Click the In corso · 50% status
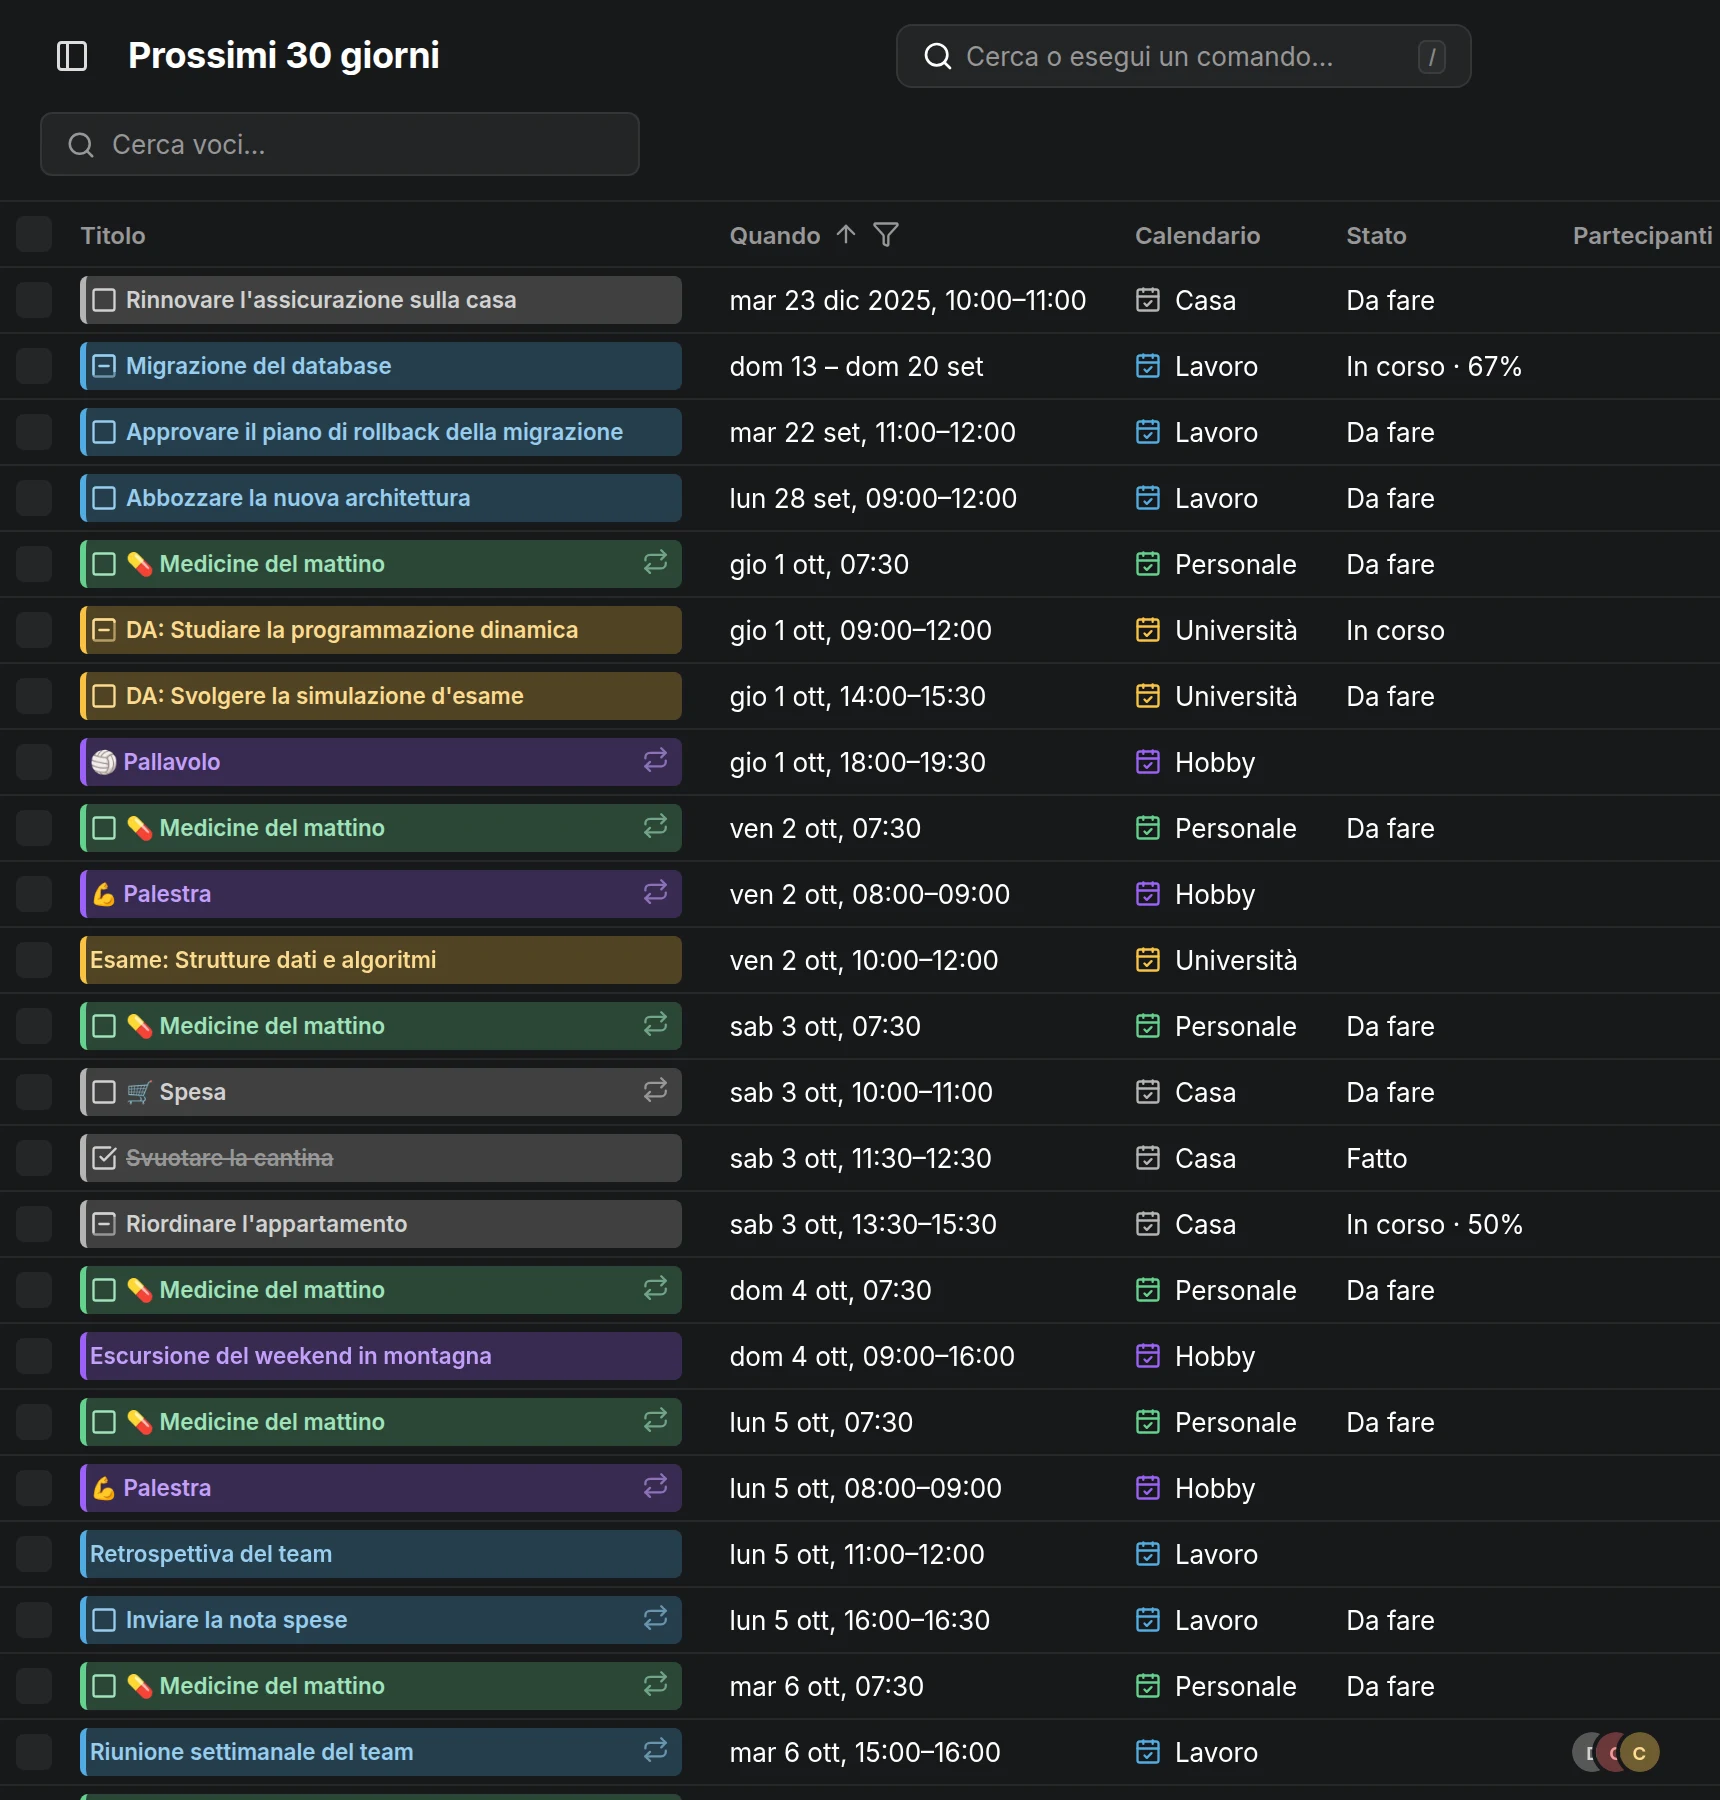 pos(1434,1224)
